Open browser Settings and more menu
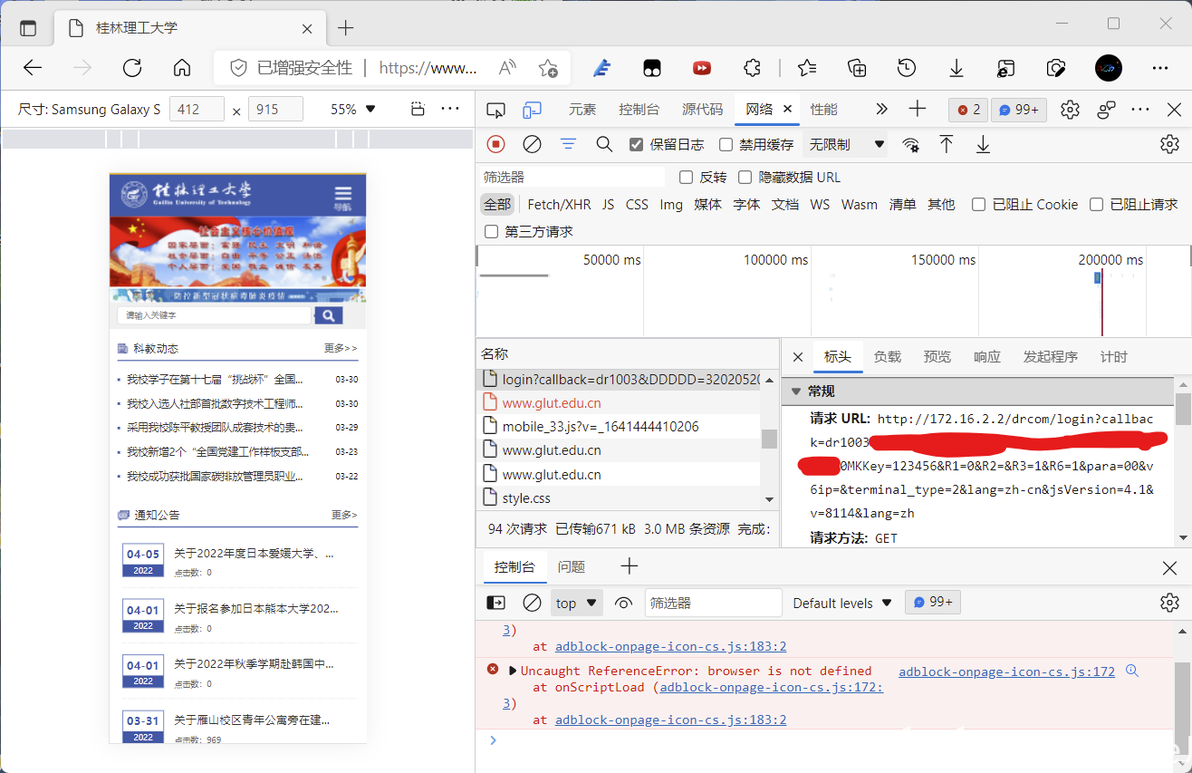The image size is (1192, 773). click(x=1160, y=68)
